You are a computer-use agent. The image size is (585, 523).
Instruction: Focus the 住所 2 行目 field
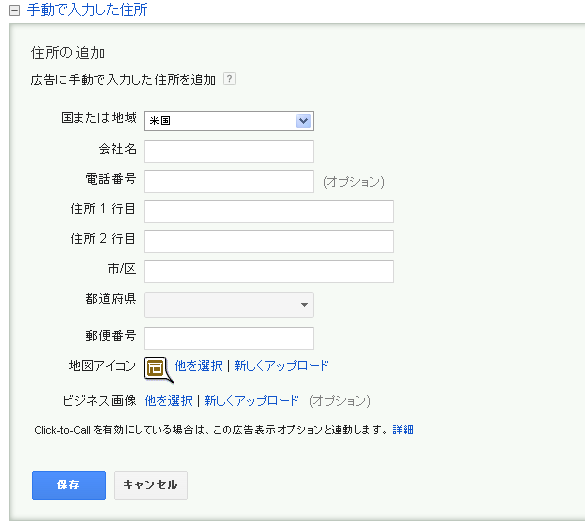tap(269, 241)
